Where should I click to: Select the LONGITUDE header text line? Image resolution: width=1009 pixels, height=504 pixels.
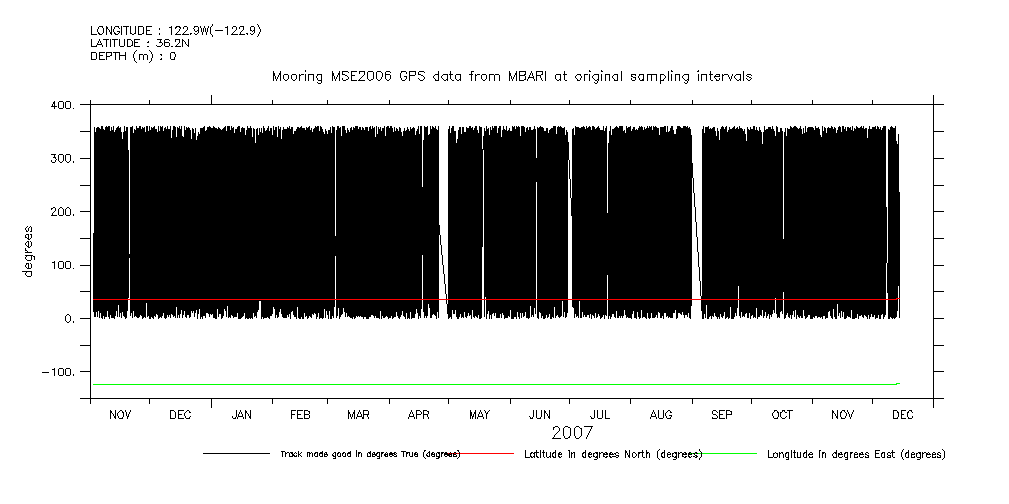click(x=175, y=30)
